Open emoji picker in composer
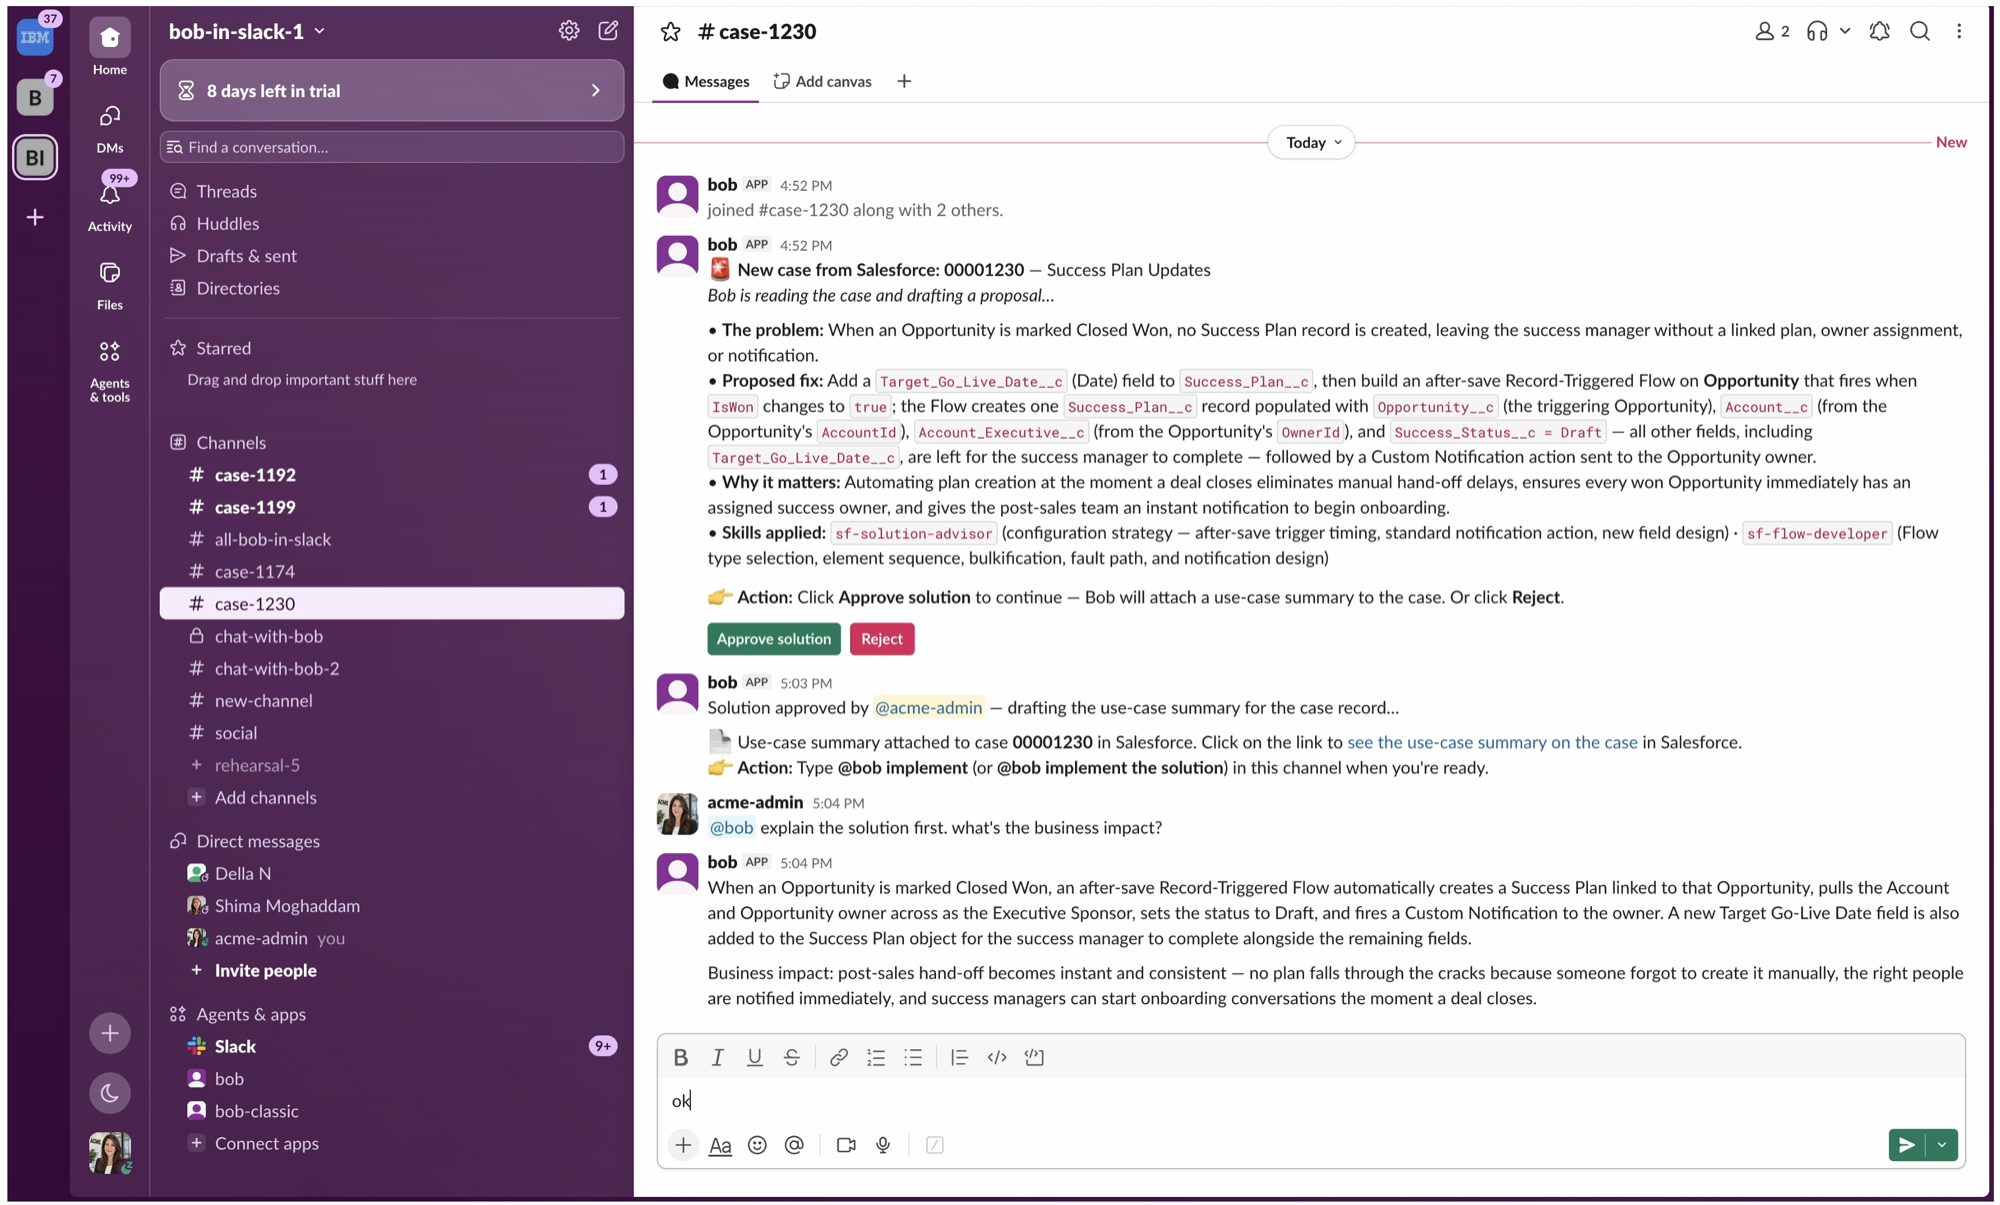Viewport: 2000px width, 1205px height. (757, 1145)
